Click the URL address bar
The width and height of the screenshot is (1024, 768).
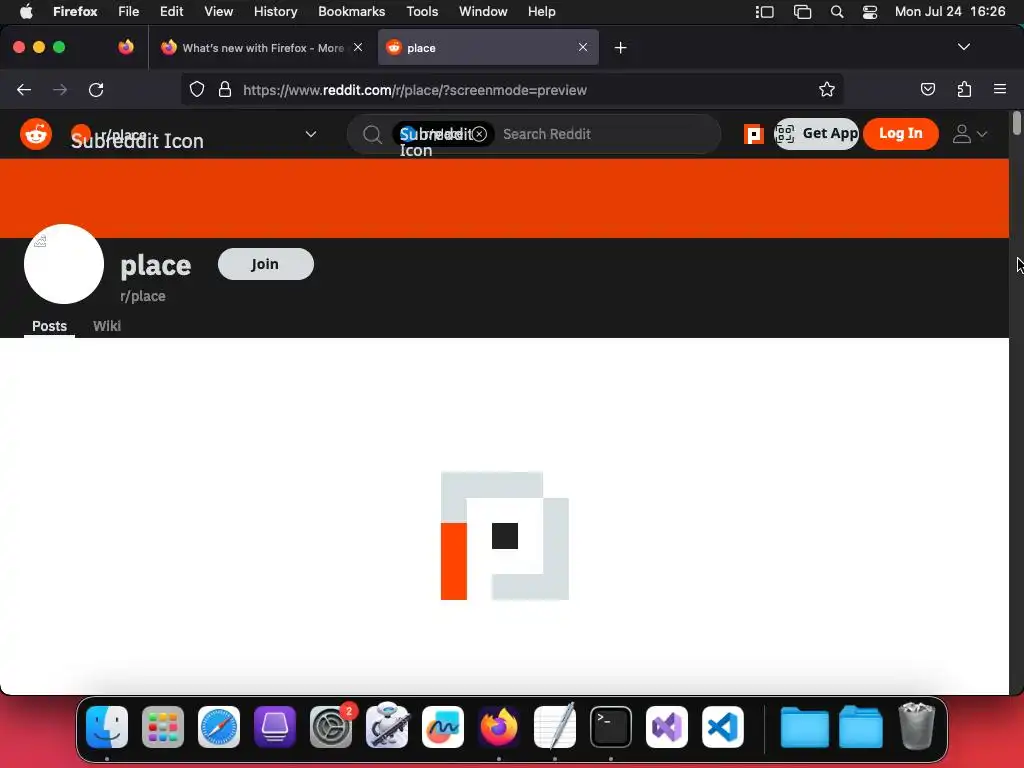(x=512, y=90)
